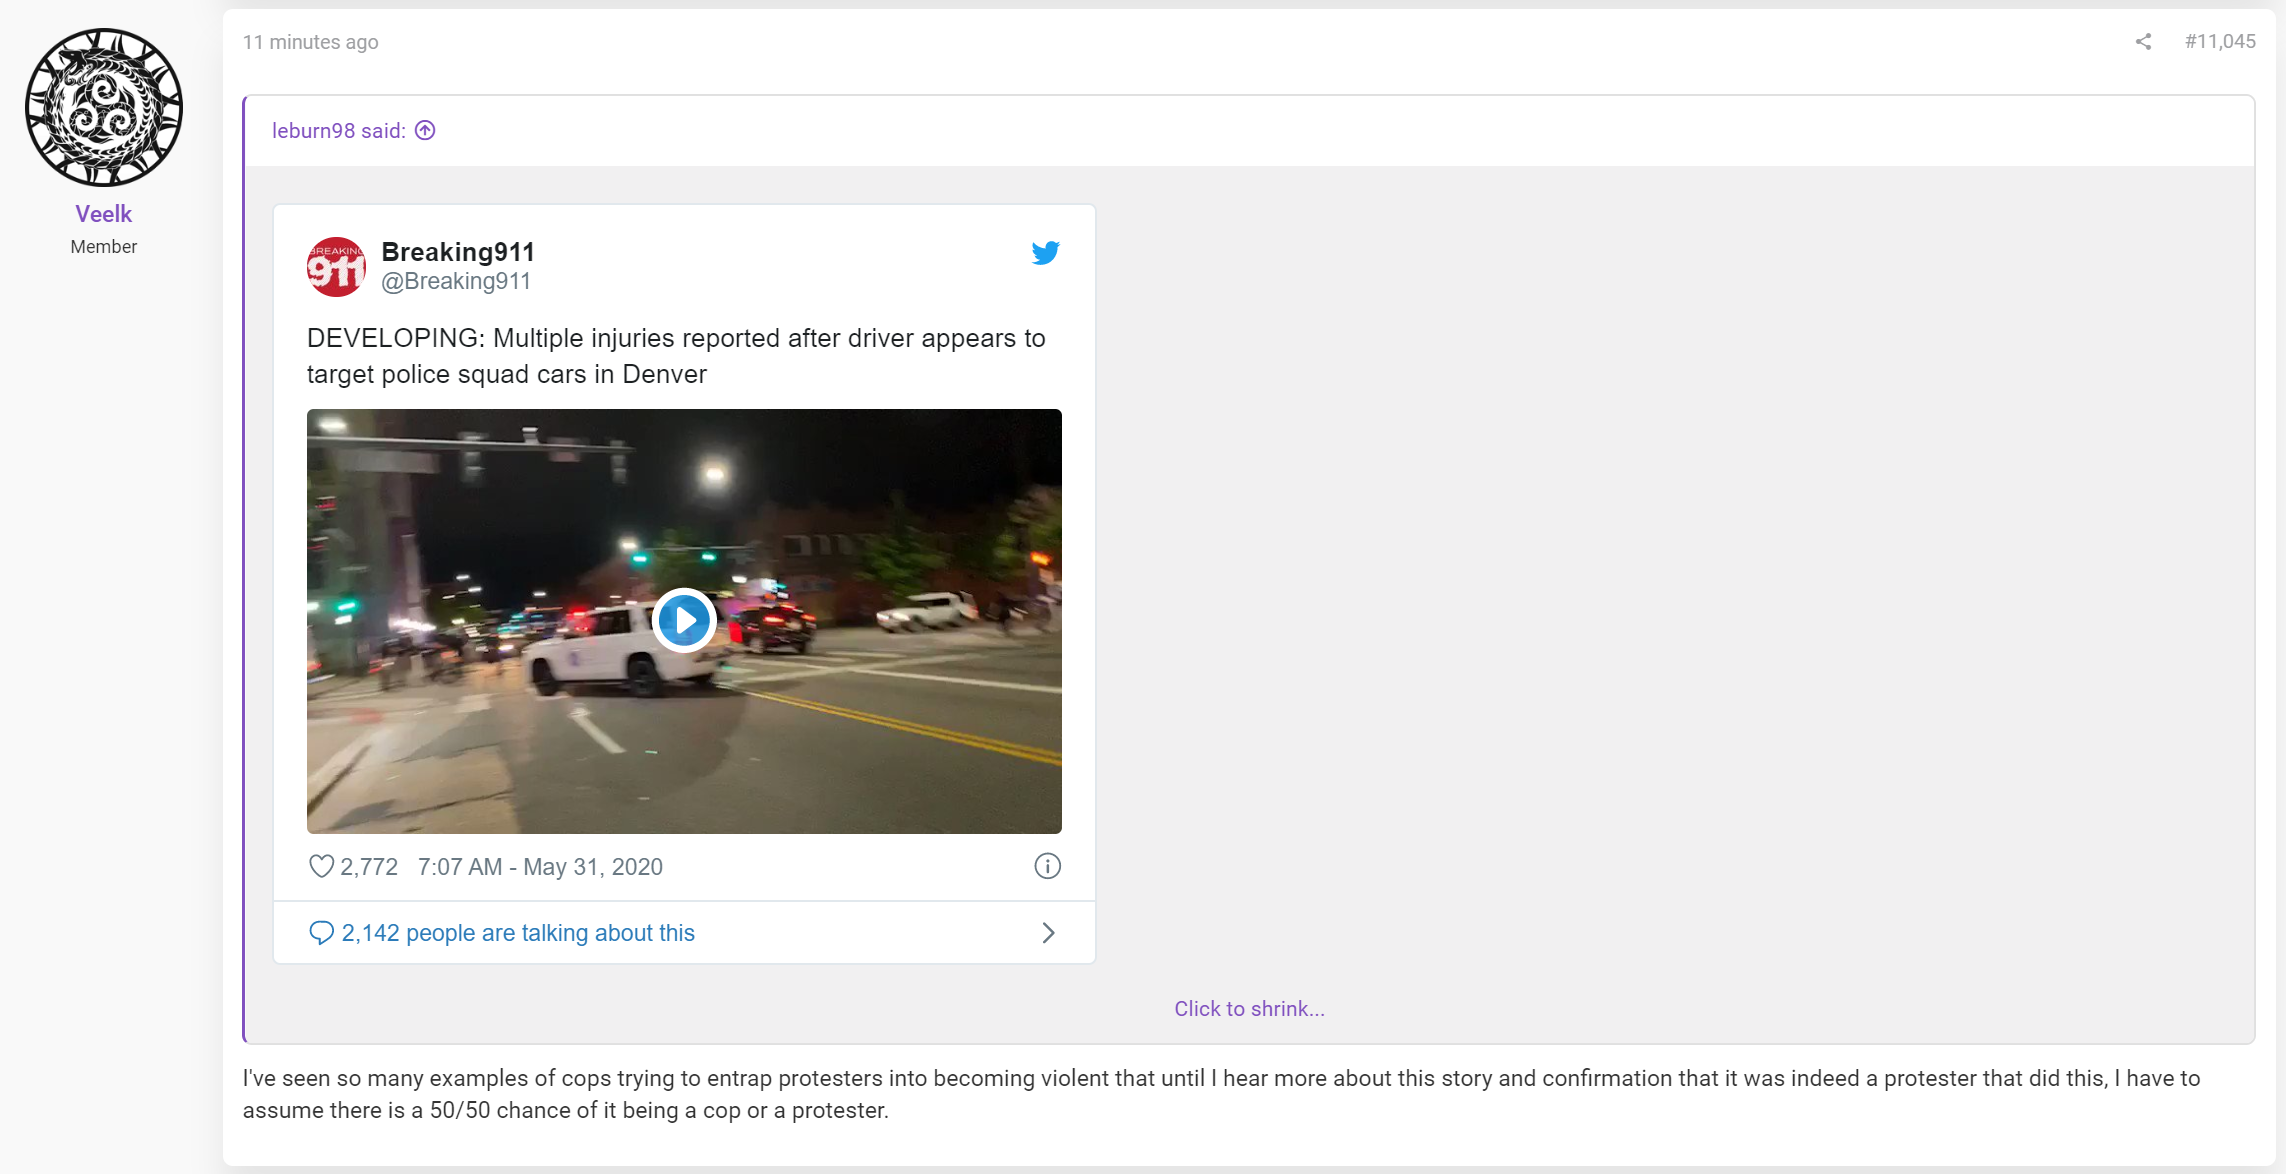This screenshot has width=2286, height=1174.
Task: Like the tweet via heart icon
Action: [x=321, y=866]
